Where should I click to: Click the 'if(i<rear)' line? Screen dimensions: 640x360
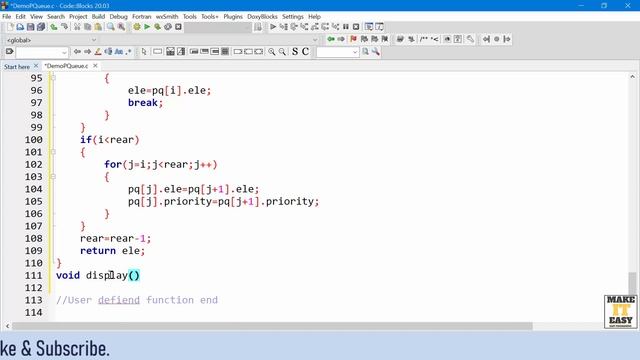pyautogui.click(x=110, y=140)
